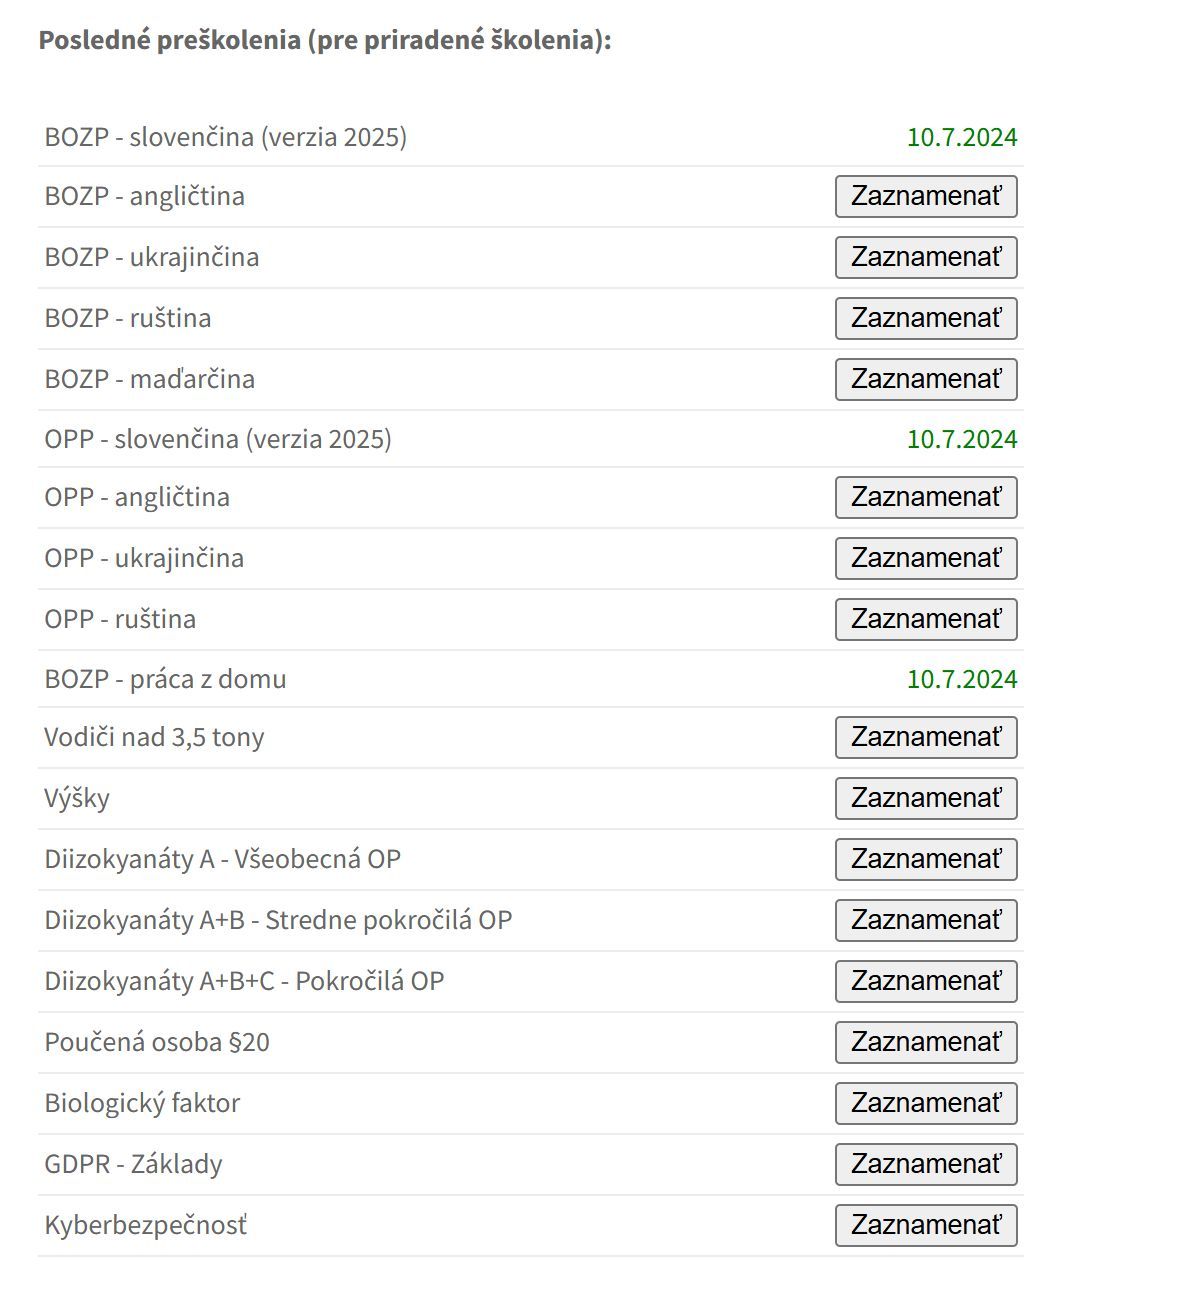Record Diizokyanáty A+B+C - Pokročilá OP
Image resolution: width=1182 pixels, height=1290 pixels.
point(926,982)
